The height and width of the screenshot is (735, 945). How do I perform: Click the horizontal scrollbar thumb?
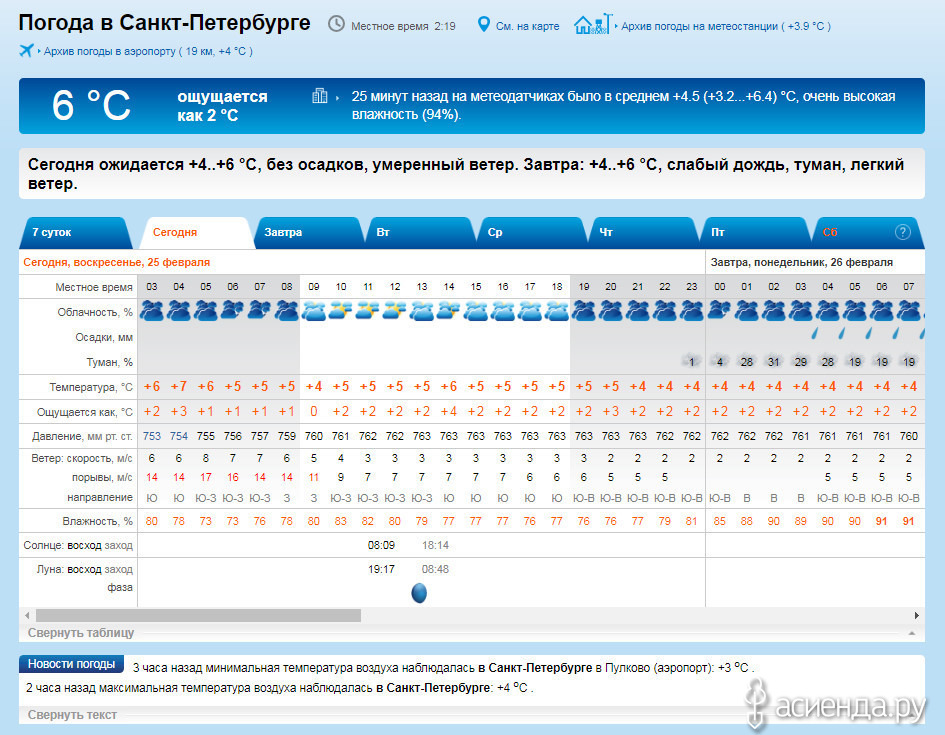click(x=198, y=615)
